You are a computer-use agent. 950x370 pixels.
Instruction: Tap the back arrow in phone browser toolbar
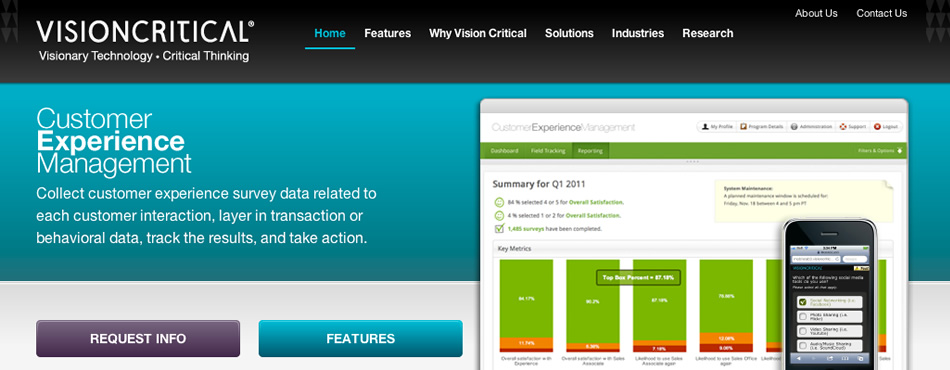point(798,358)
